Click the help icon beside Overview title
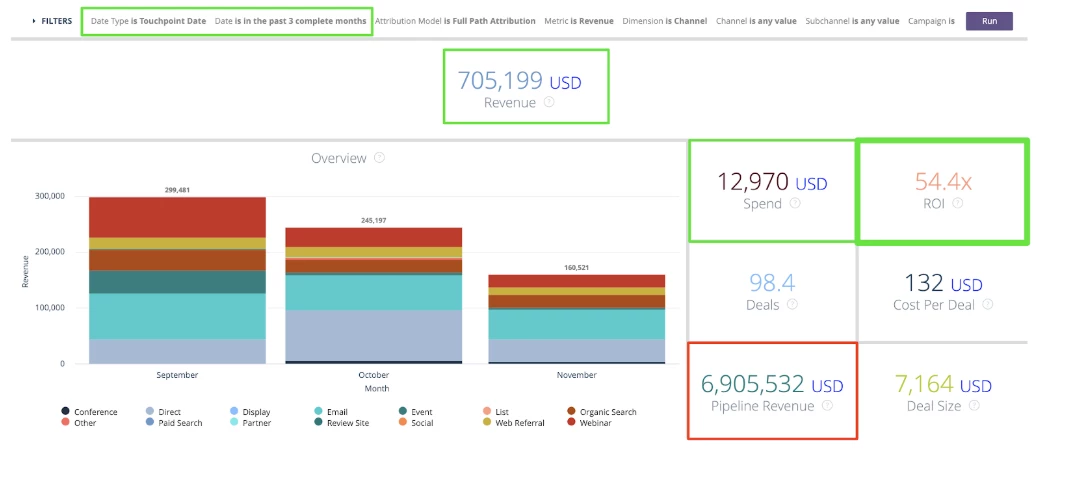The image size is (1065, 480). coord(380,158)
